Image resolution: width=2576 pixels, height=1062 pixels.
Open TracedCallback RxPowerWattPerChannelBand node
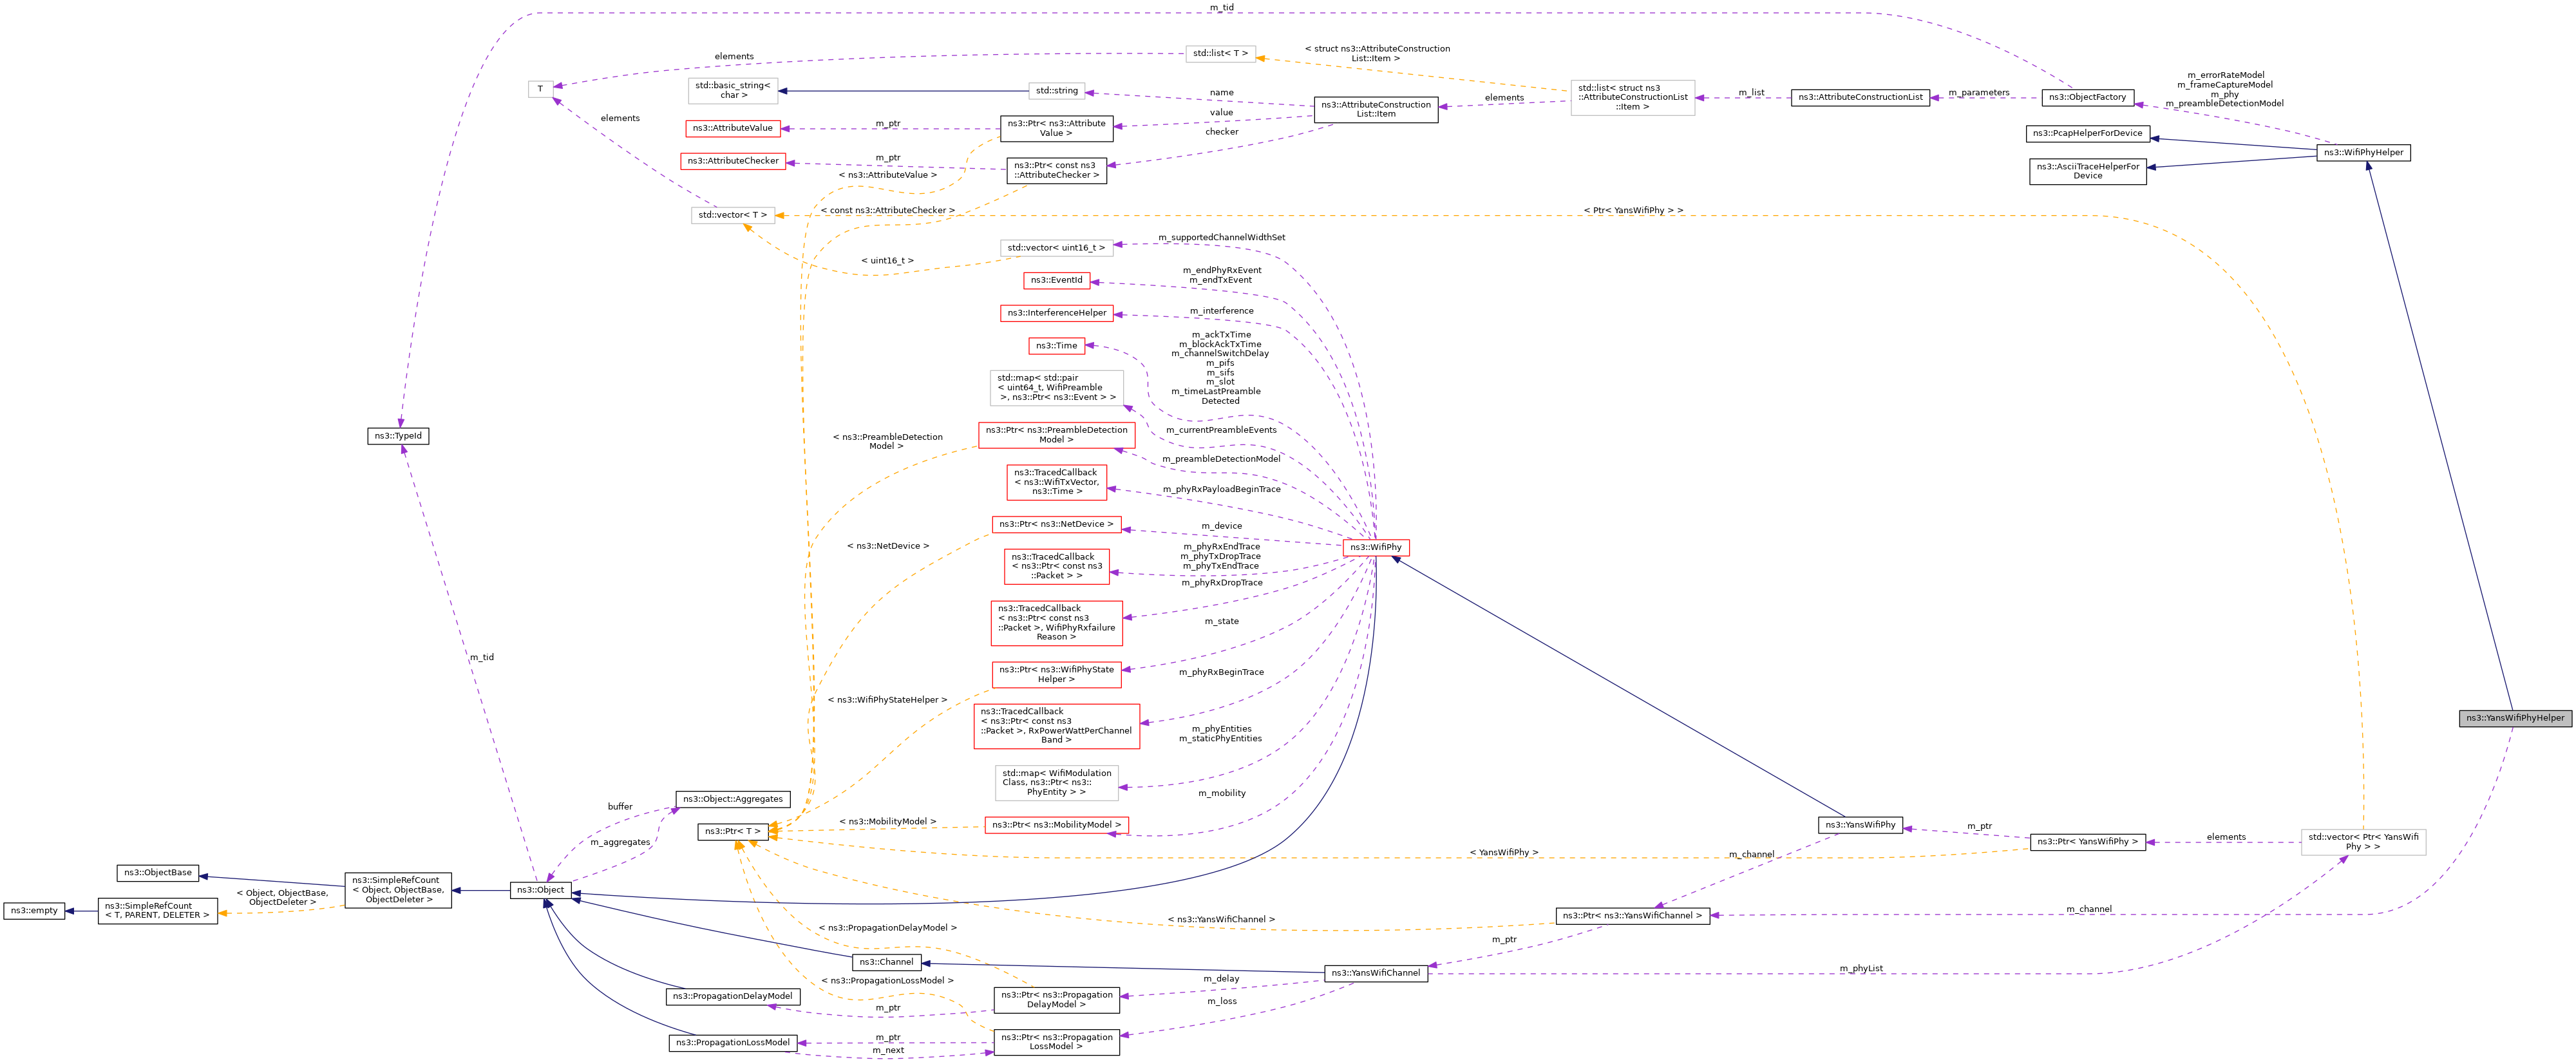coord(1056,726)
